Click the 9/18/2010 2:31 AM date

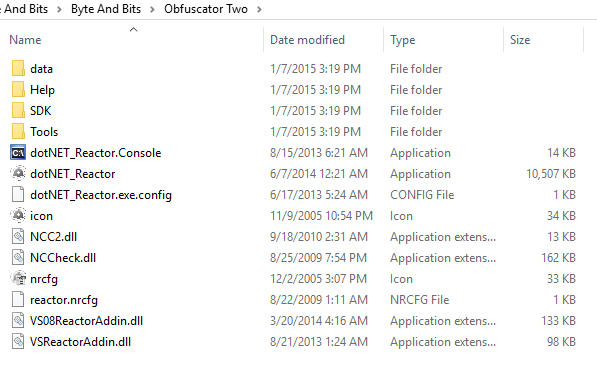319,237
